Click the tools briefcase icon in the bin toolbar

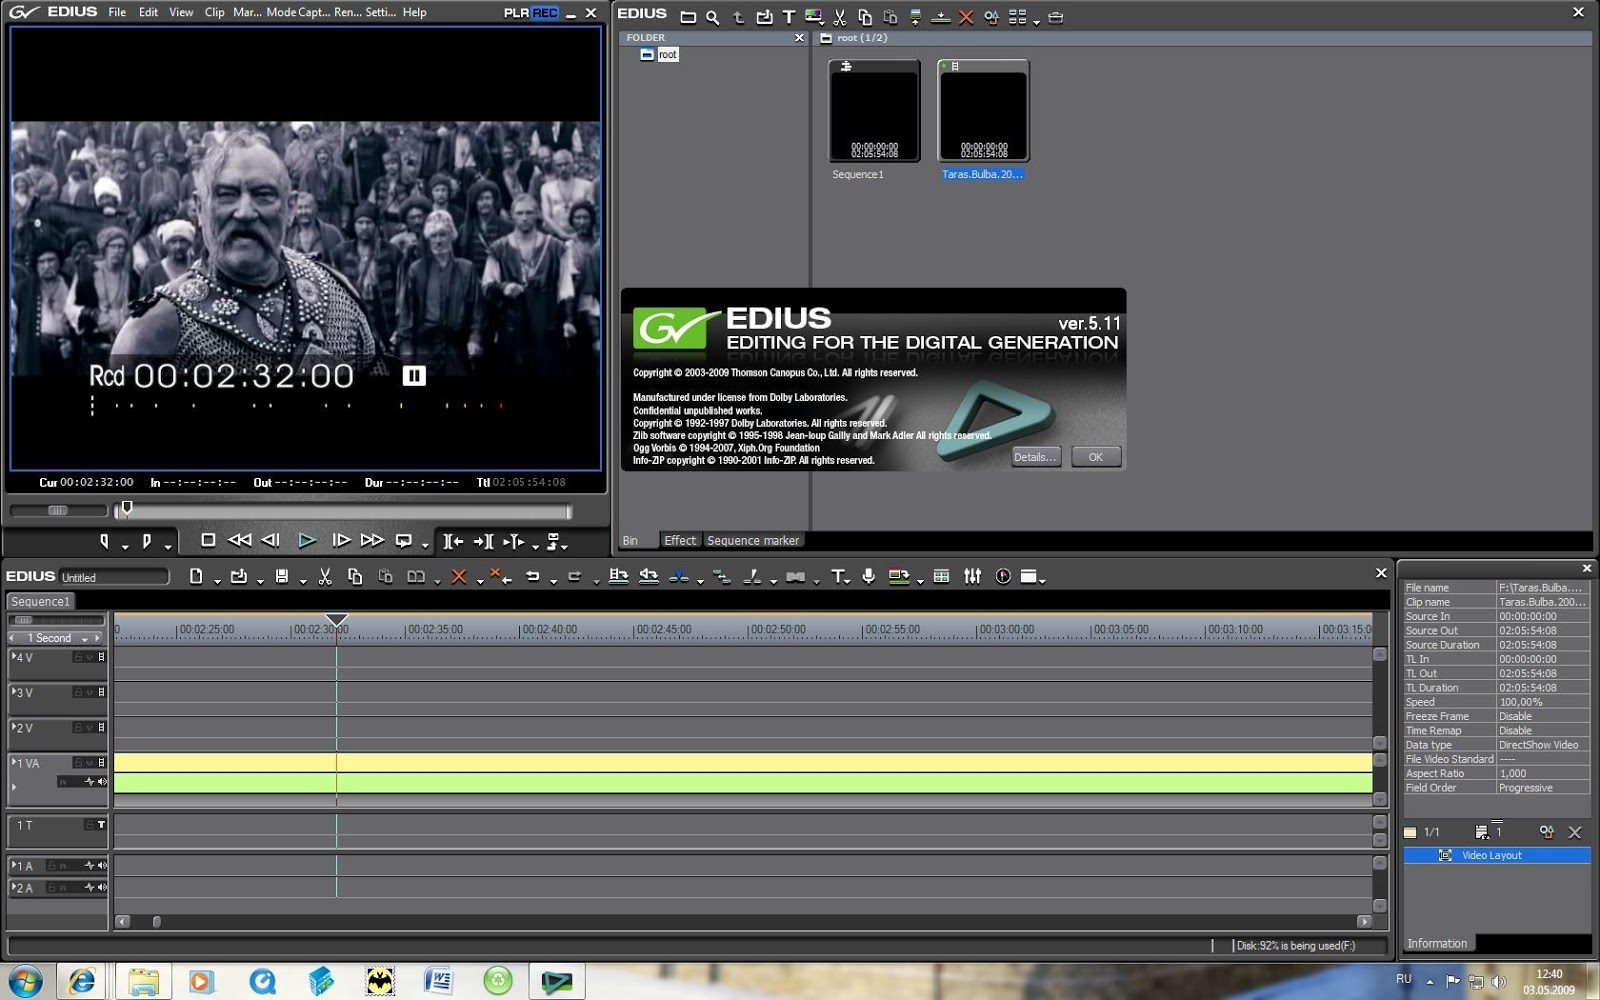coord(1055,17)
